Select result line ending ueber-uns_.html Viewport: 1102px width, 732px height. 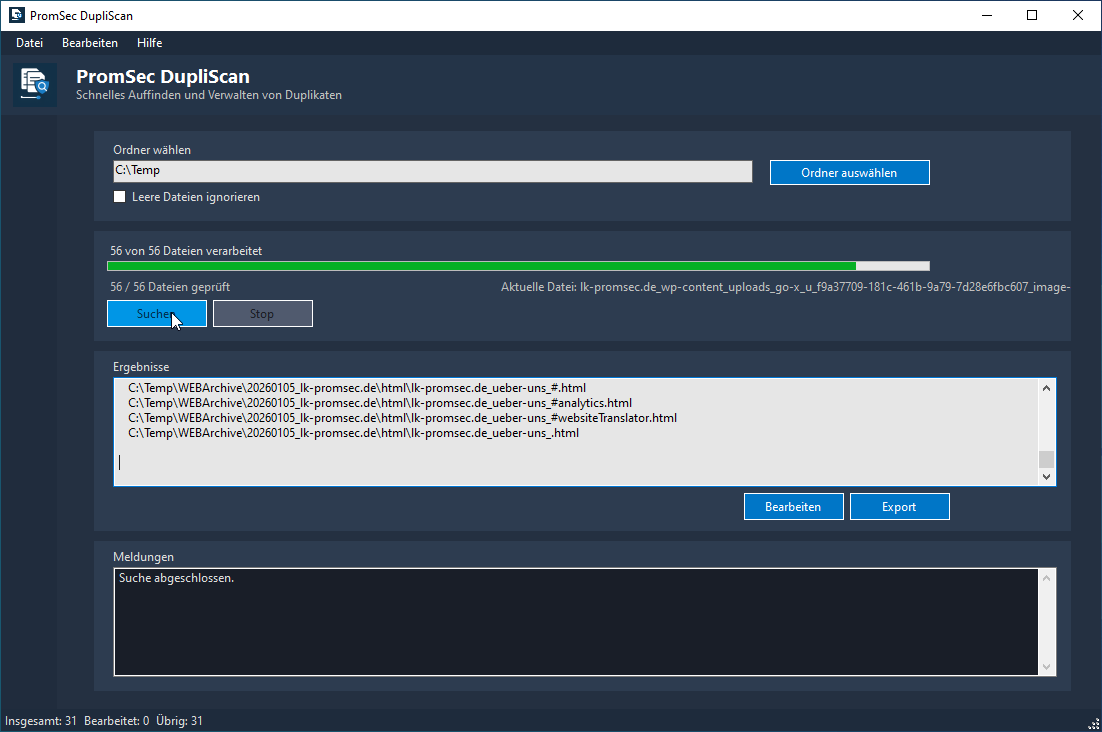point(354,433)
